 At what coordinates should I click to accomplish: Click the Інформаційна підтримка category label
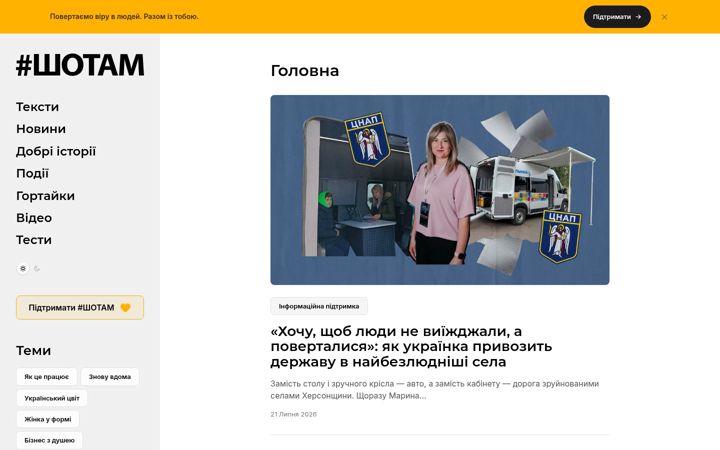click(319, 306)
